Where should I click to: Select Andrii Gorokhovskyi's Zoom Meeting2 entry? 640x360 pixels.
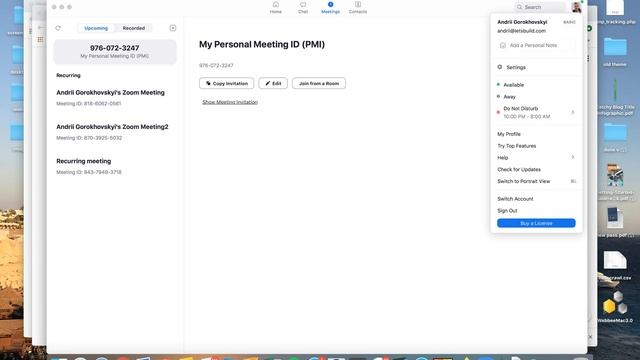pyautogui.click(x=115, y=132)
